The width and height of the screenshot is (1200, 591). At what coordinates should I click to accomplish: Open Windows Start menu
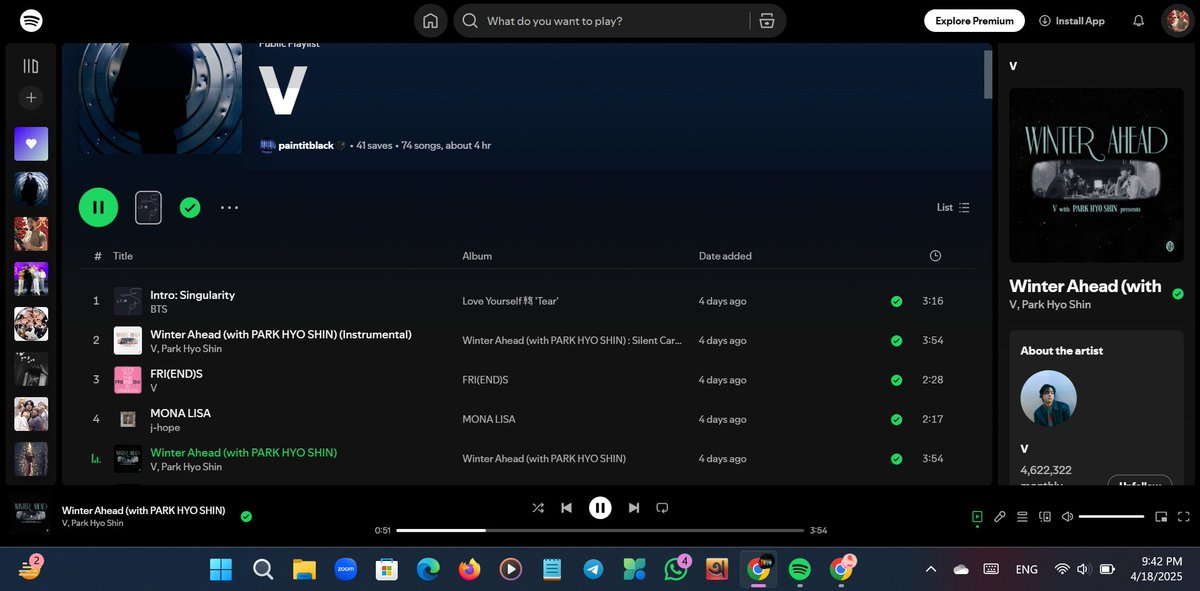pos(221,569)
